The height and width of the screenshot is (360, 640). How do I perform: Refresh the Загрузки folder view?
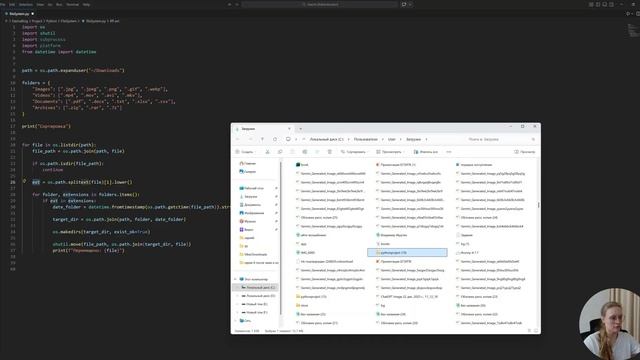275,140
